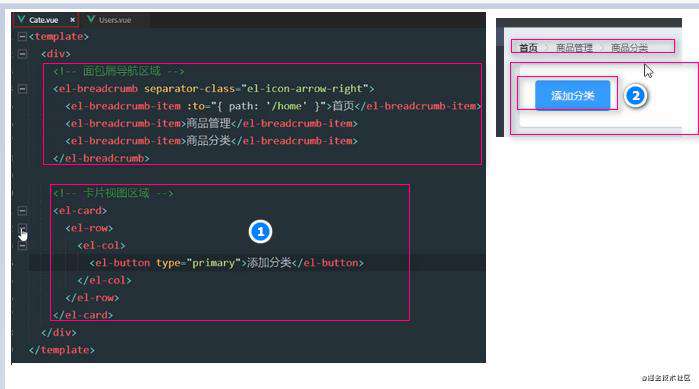Collapse the outer div fold marker
This screenshot has height=389, width=699.
22,54
